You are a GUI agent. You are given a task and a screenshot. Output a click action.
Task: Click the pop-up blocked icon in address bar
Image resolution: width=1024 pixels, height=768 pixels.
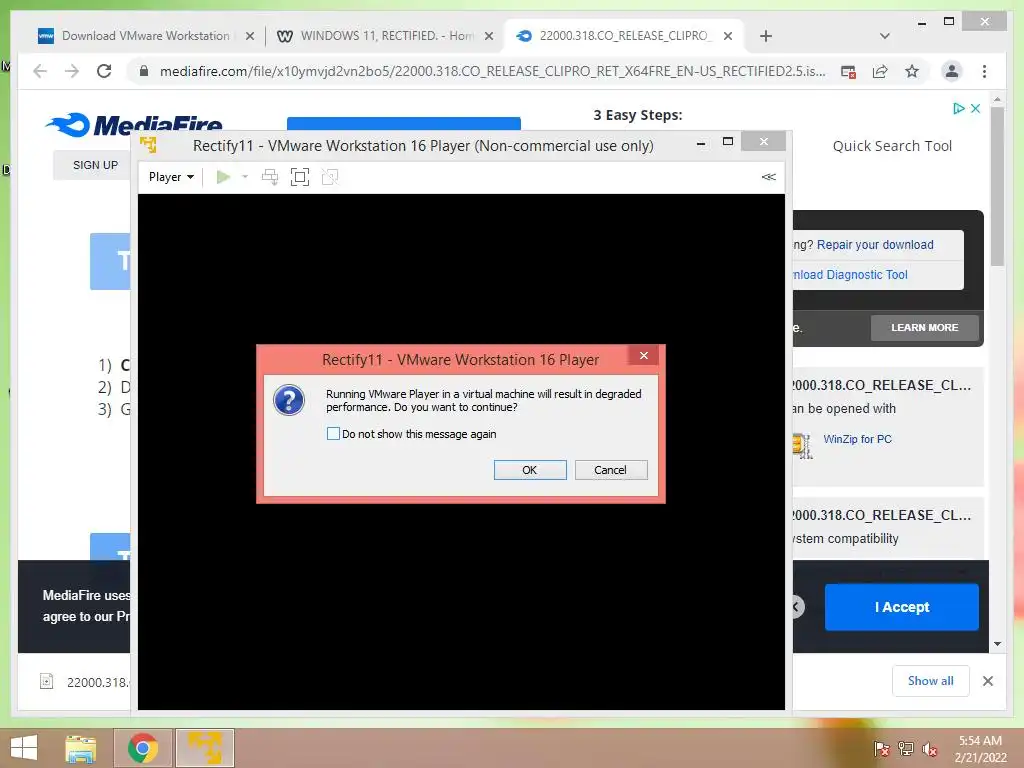[848, 71]
